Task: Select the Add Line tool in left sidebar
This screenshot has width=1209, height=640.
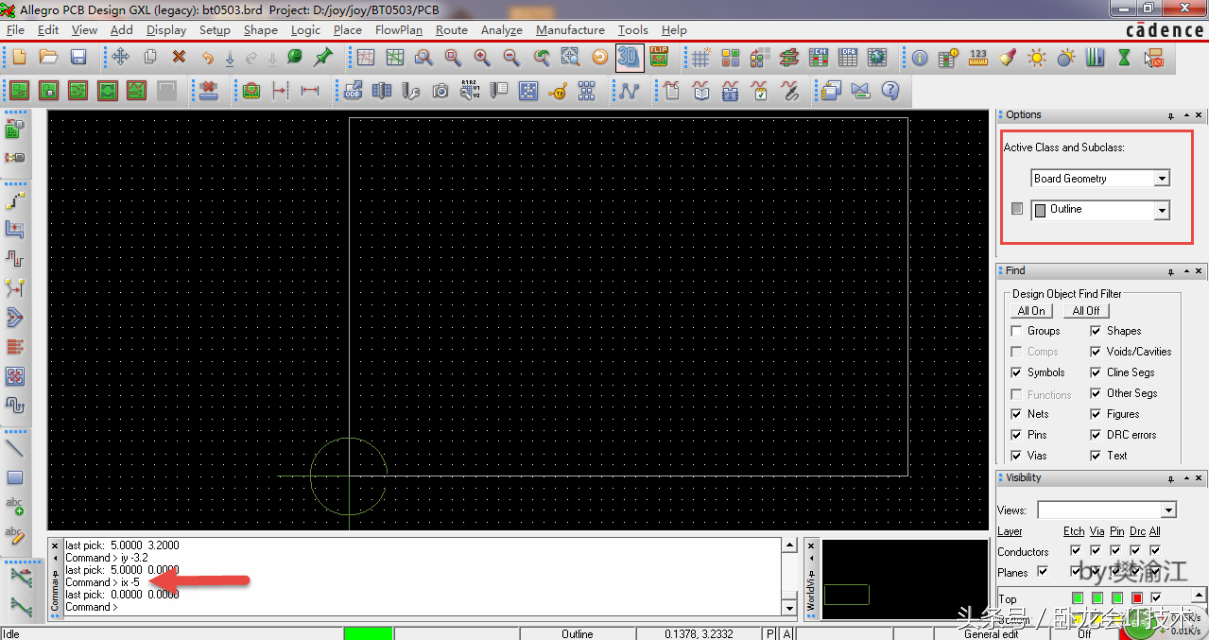Action: [15, 448]
